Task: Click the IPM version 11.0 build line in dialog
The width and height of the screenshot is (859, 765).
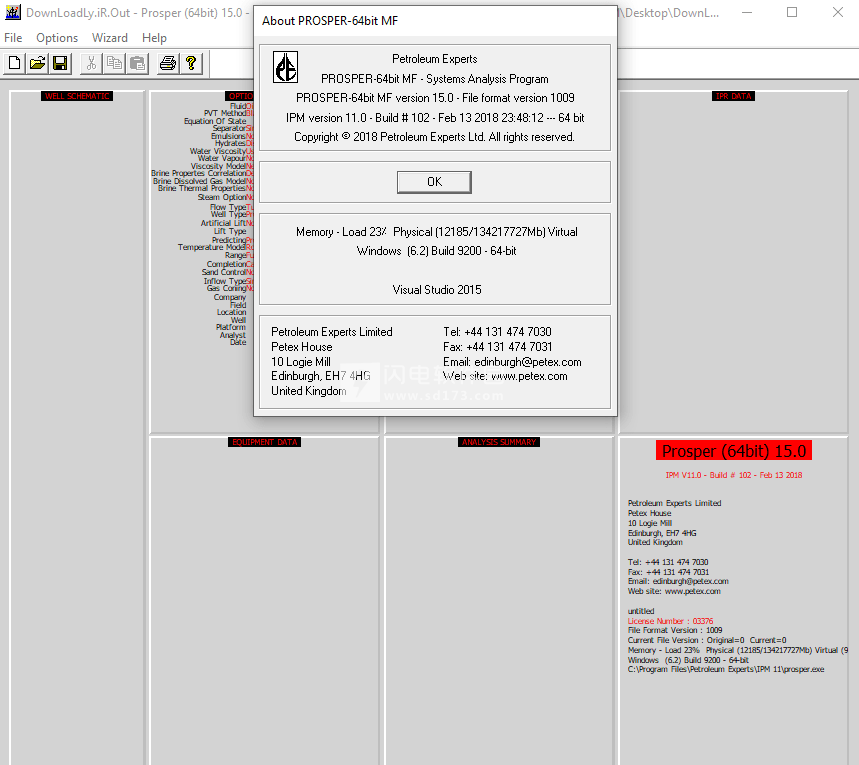Action: point(435,117)
